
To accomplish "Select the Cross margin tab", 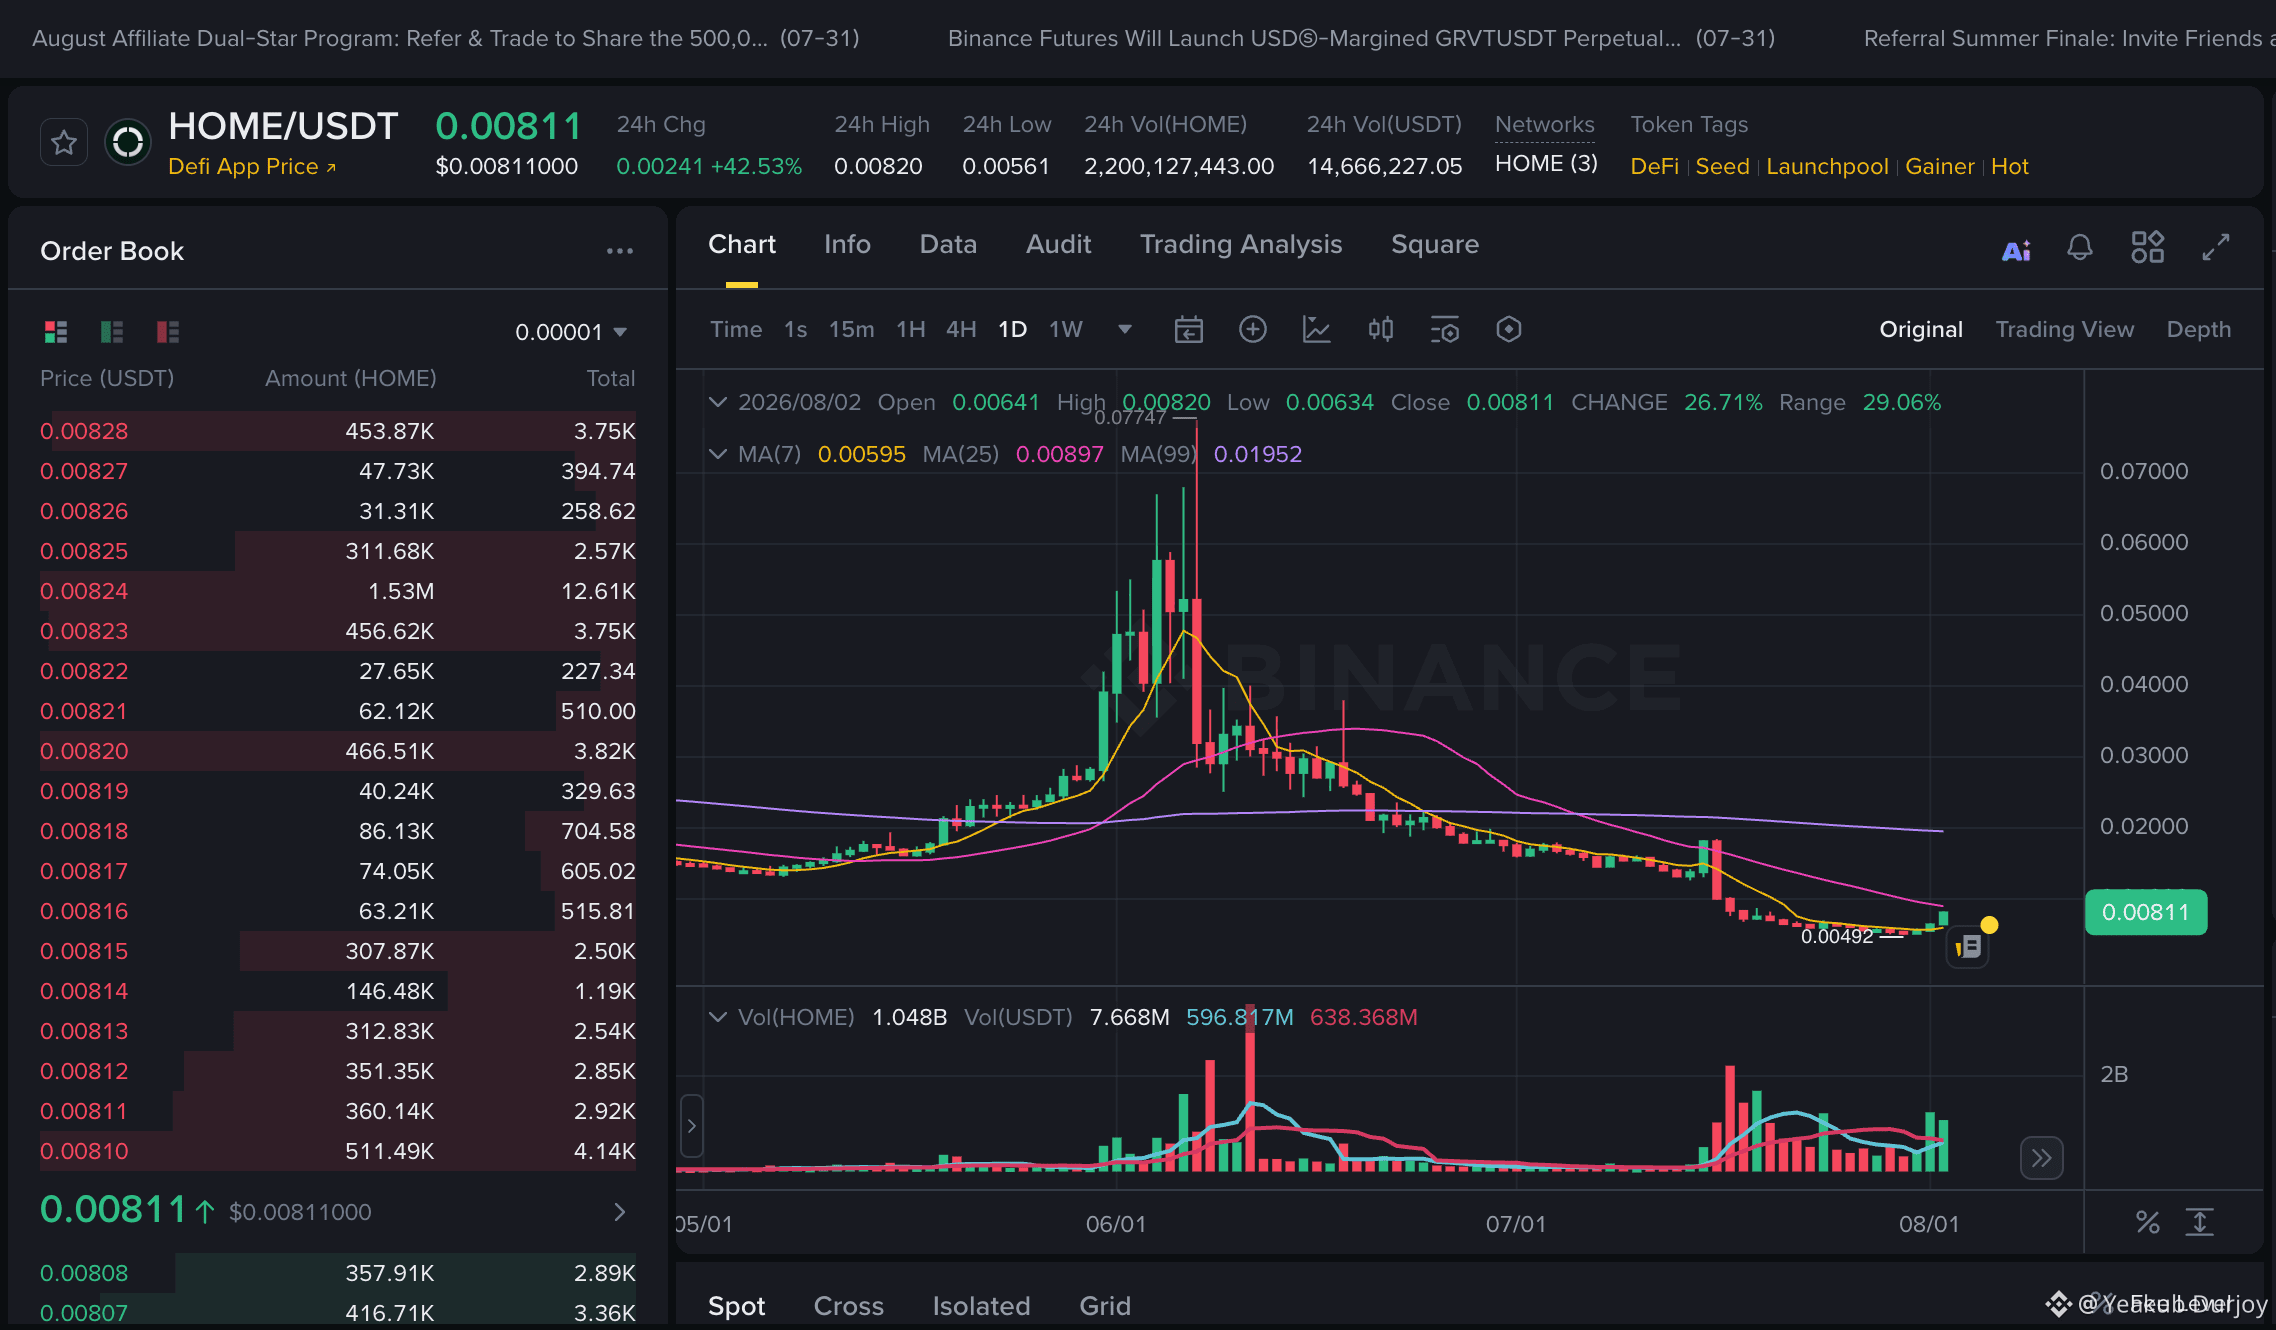I will 849,1306.
